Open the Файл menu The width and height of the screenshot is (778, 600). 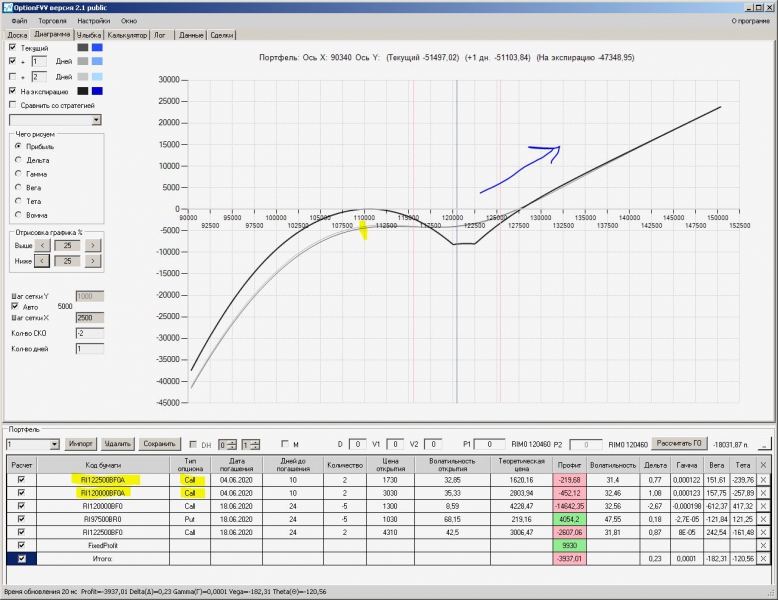click(x=19, y=21)
